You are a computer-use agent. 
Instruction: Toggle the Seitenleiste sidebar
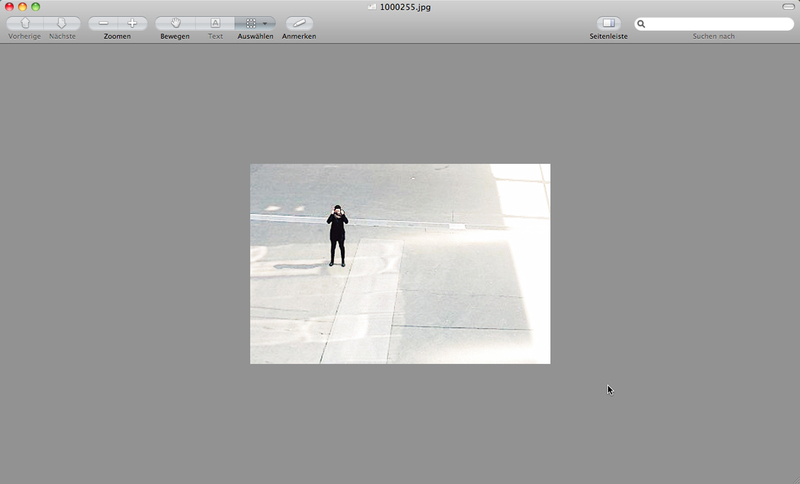609,23
